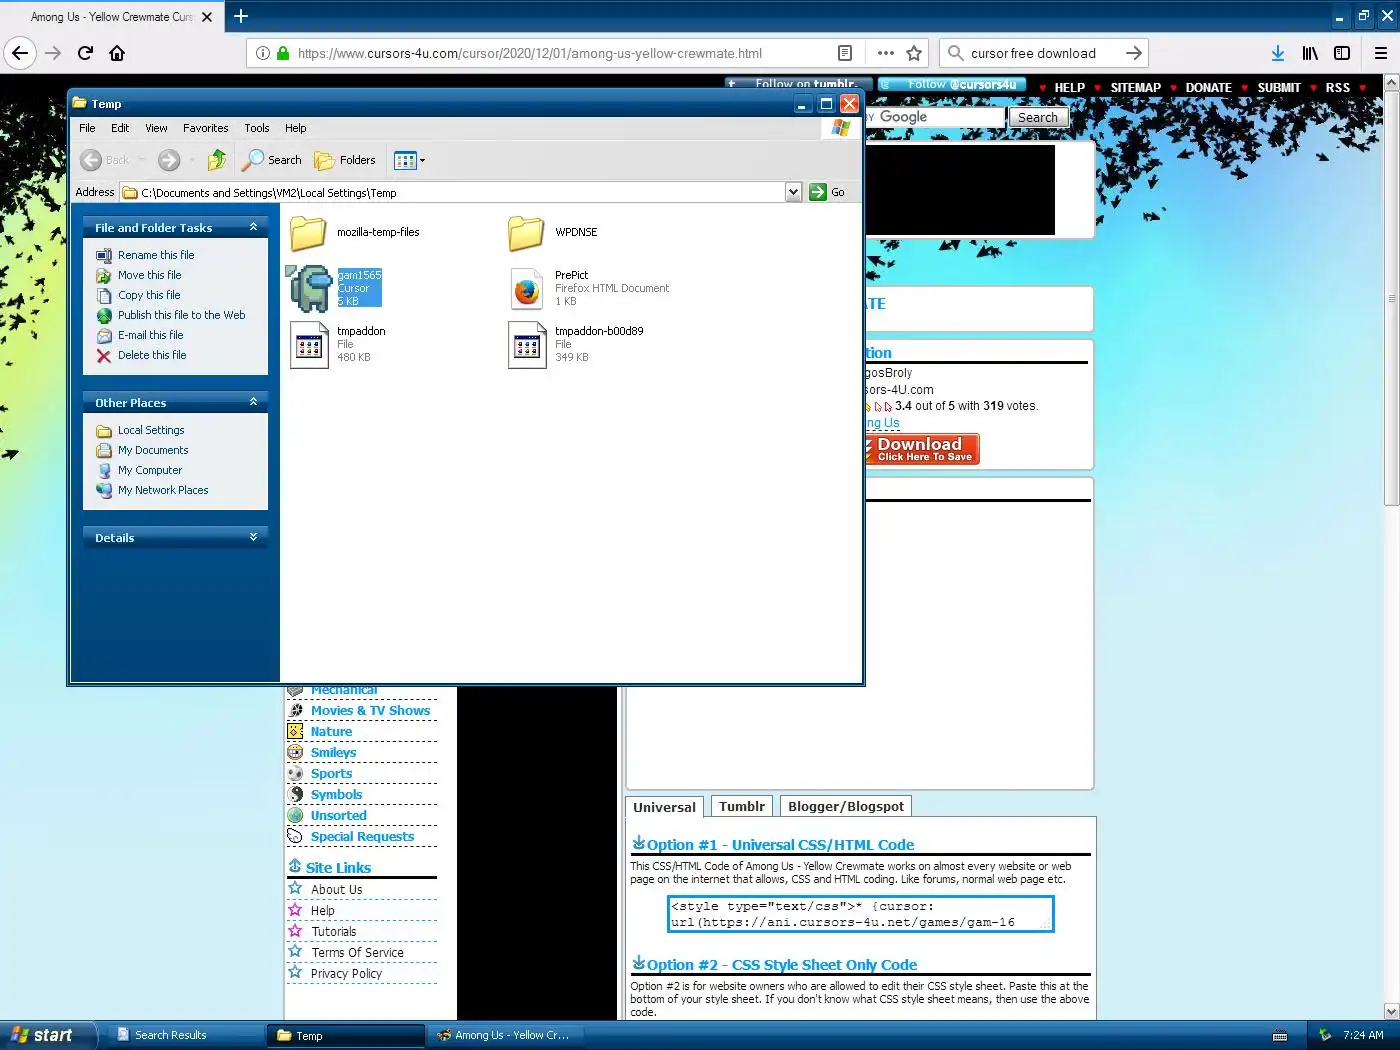Select the tmpaddon file

point(338,344)
